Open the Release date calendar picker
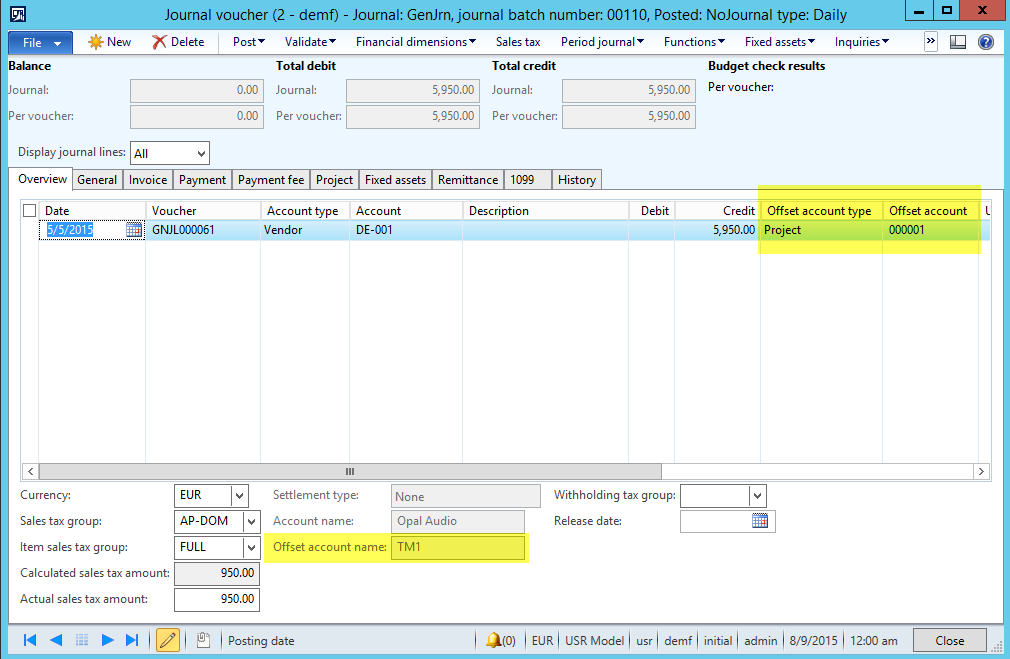This screenshot has width=1010, height=659. [760, 521]
